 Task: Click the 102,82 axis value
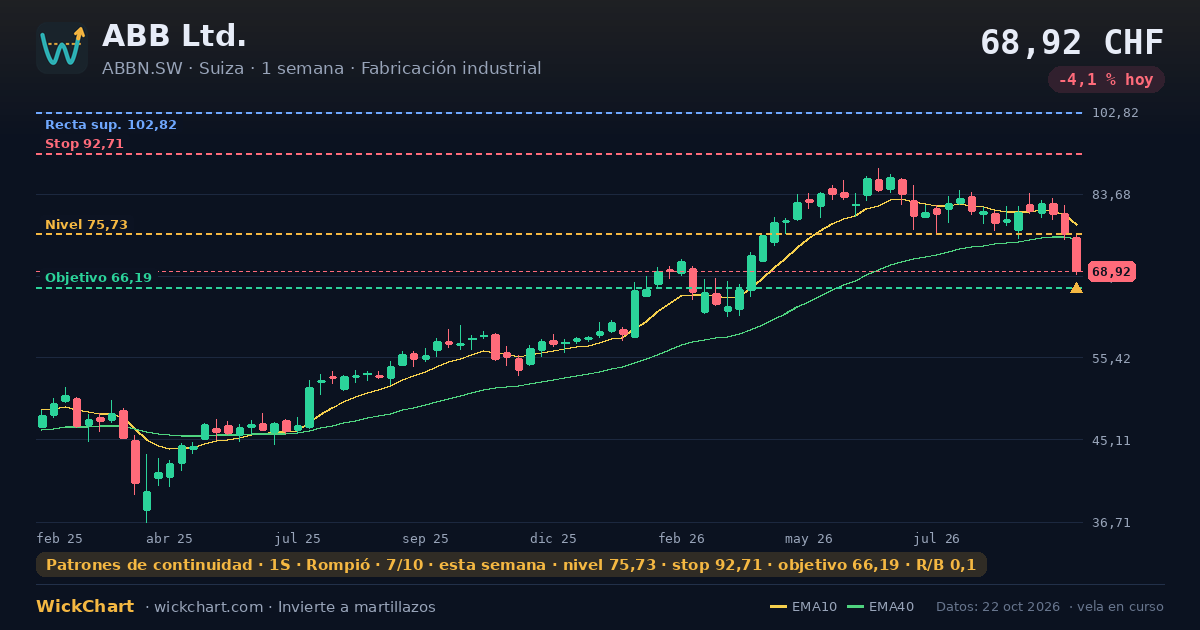[x=1116, y=113]
